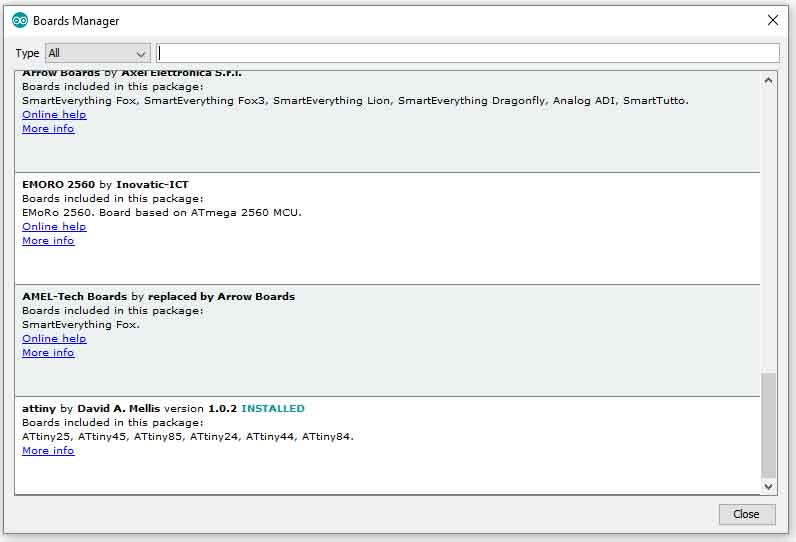Image resolution: width=796 pixels, height=542 pixels.
Task: Open Online help link under EMORO 2560
Action: [54, 227]
